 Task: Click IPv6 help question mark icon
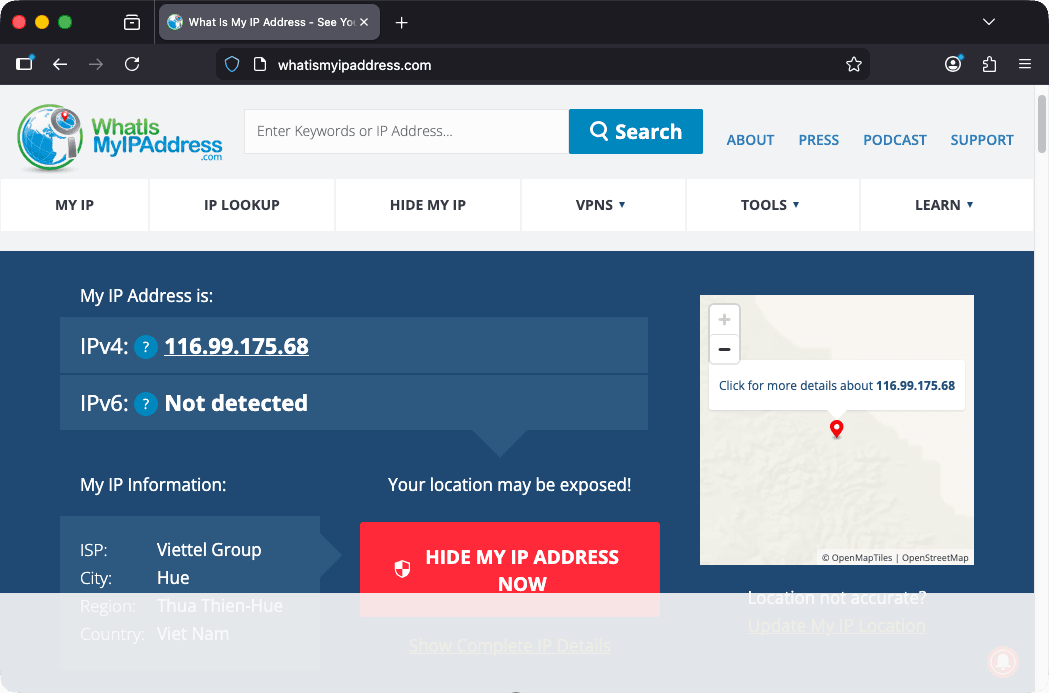click(x=146, y=404)
